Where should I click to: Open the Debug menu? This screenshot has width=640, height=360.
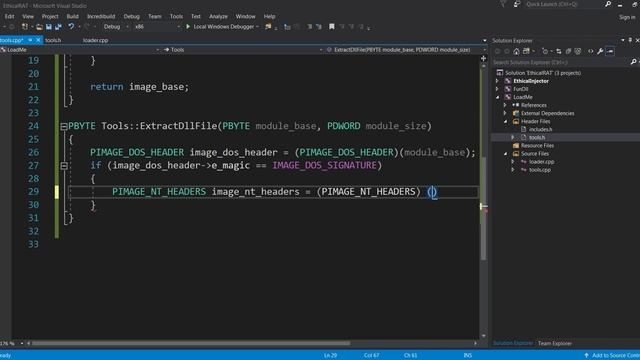[131, 16]
